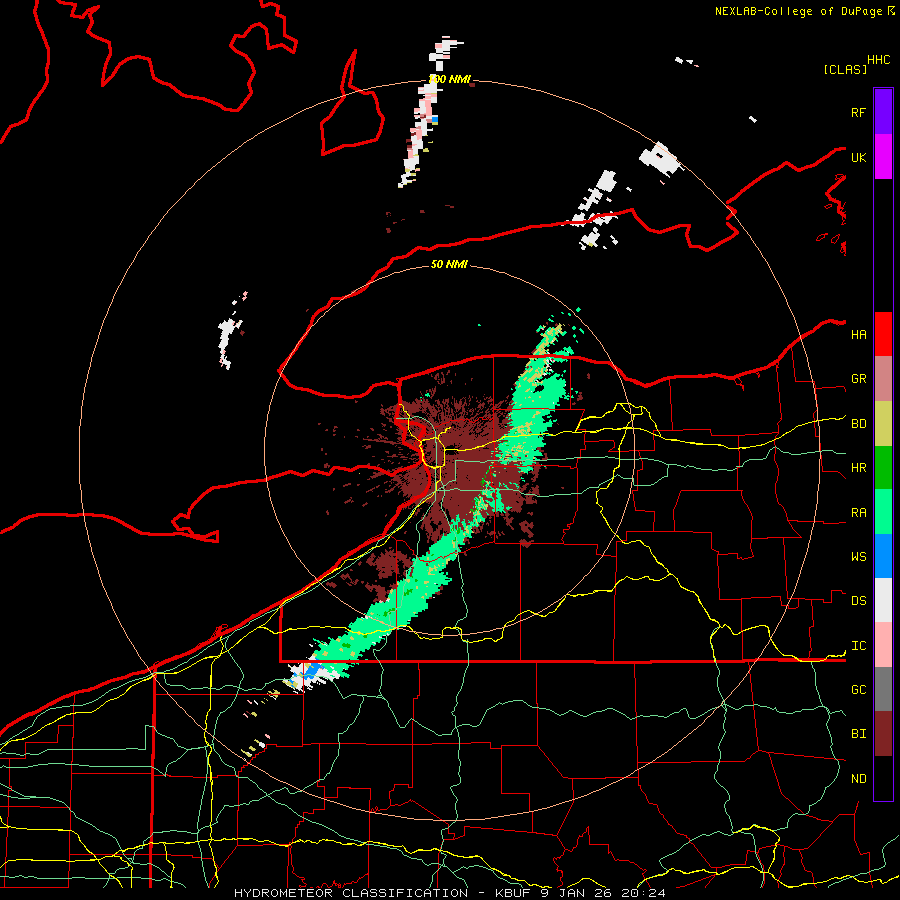
Task: Click the DS legend label
Action: pos(858,601)
